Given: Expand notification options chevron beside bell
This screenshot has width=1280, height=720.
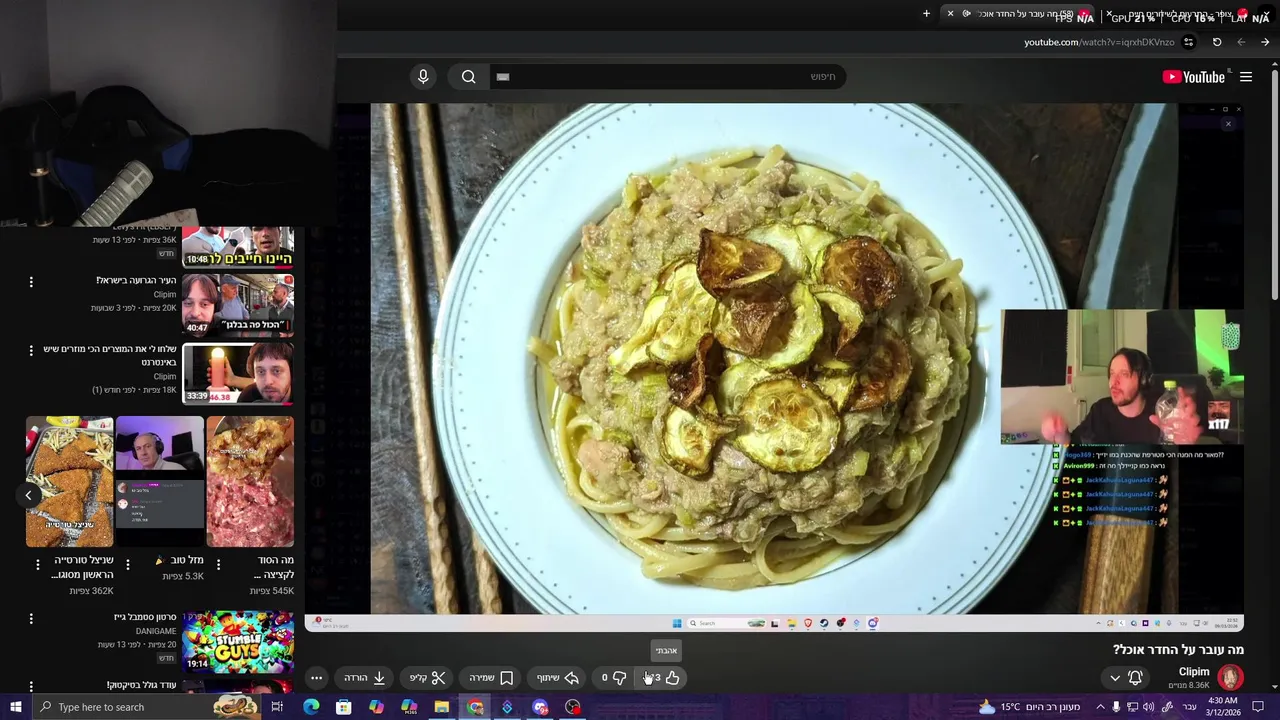Looking at the screenshot, I should tap(1115, 678).
